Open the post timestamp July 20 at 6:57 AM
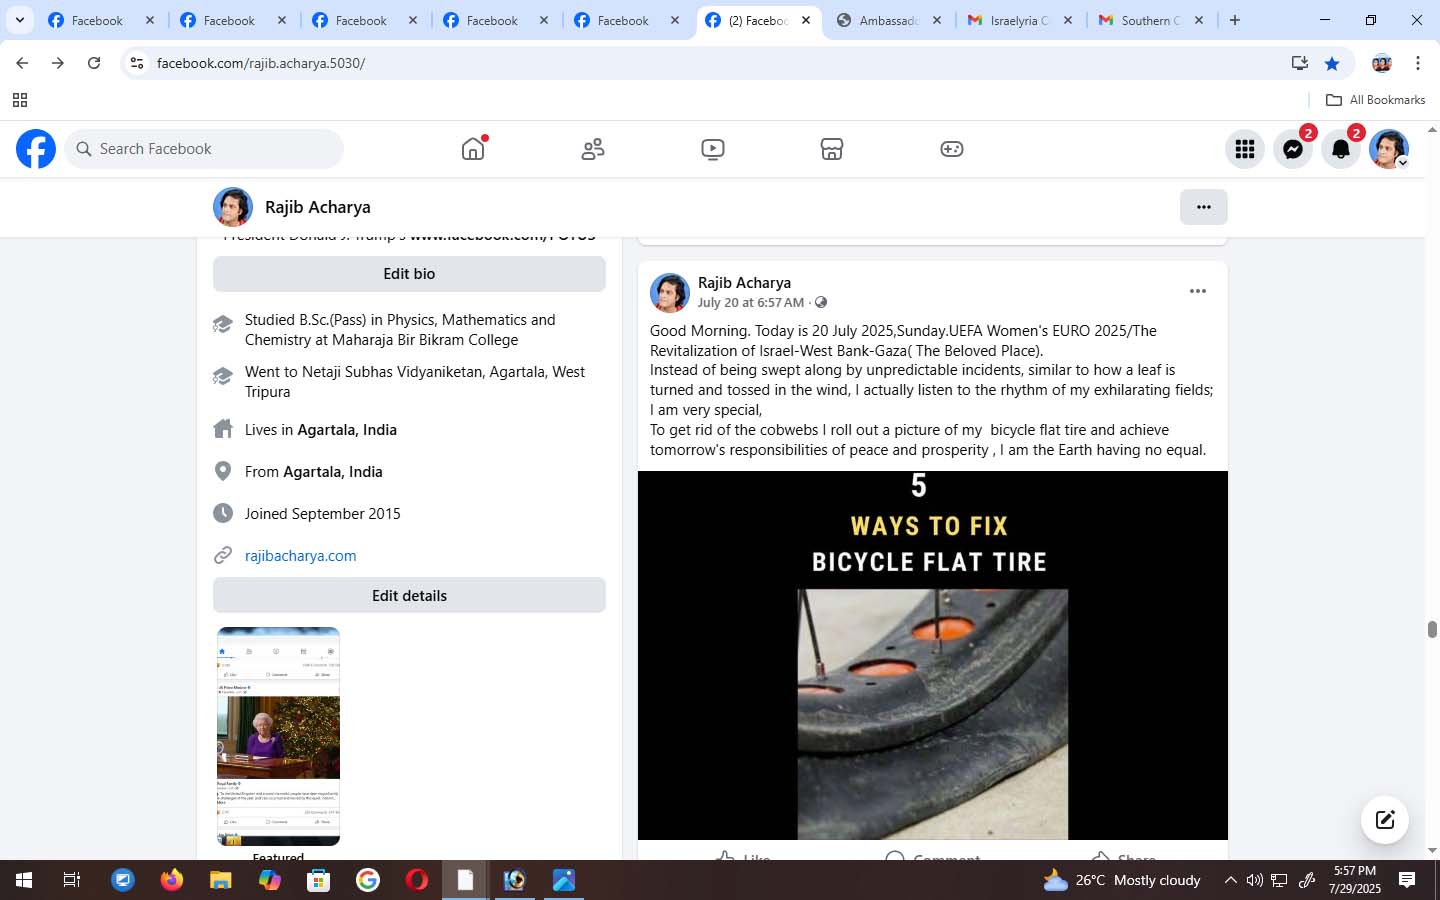 tap(751, 302)
